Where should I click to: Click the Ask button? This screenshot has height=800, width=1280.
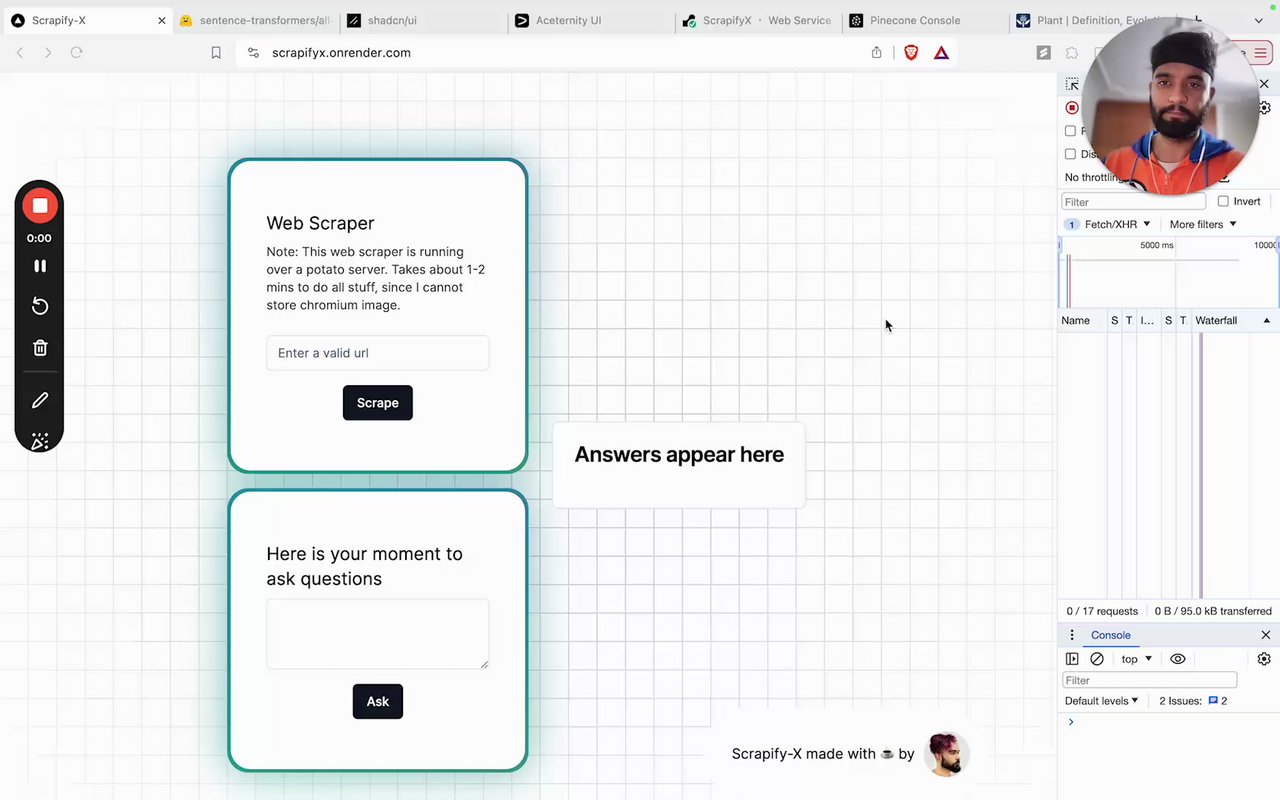pyautogui.click(x=378, y=701)
